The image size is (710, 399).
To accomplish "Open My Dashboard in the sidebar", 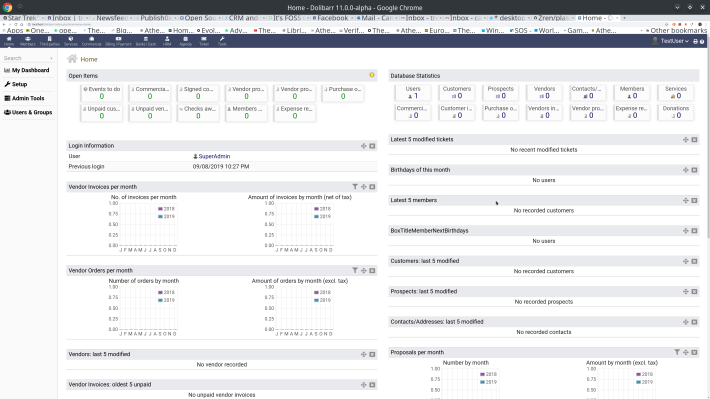I will click(27, 70).
